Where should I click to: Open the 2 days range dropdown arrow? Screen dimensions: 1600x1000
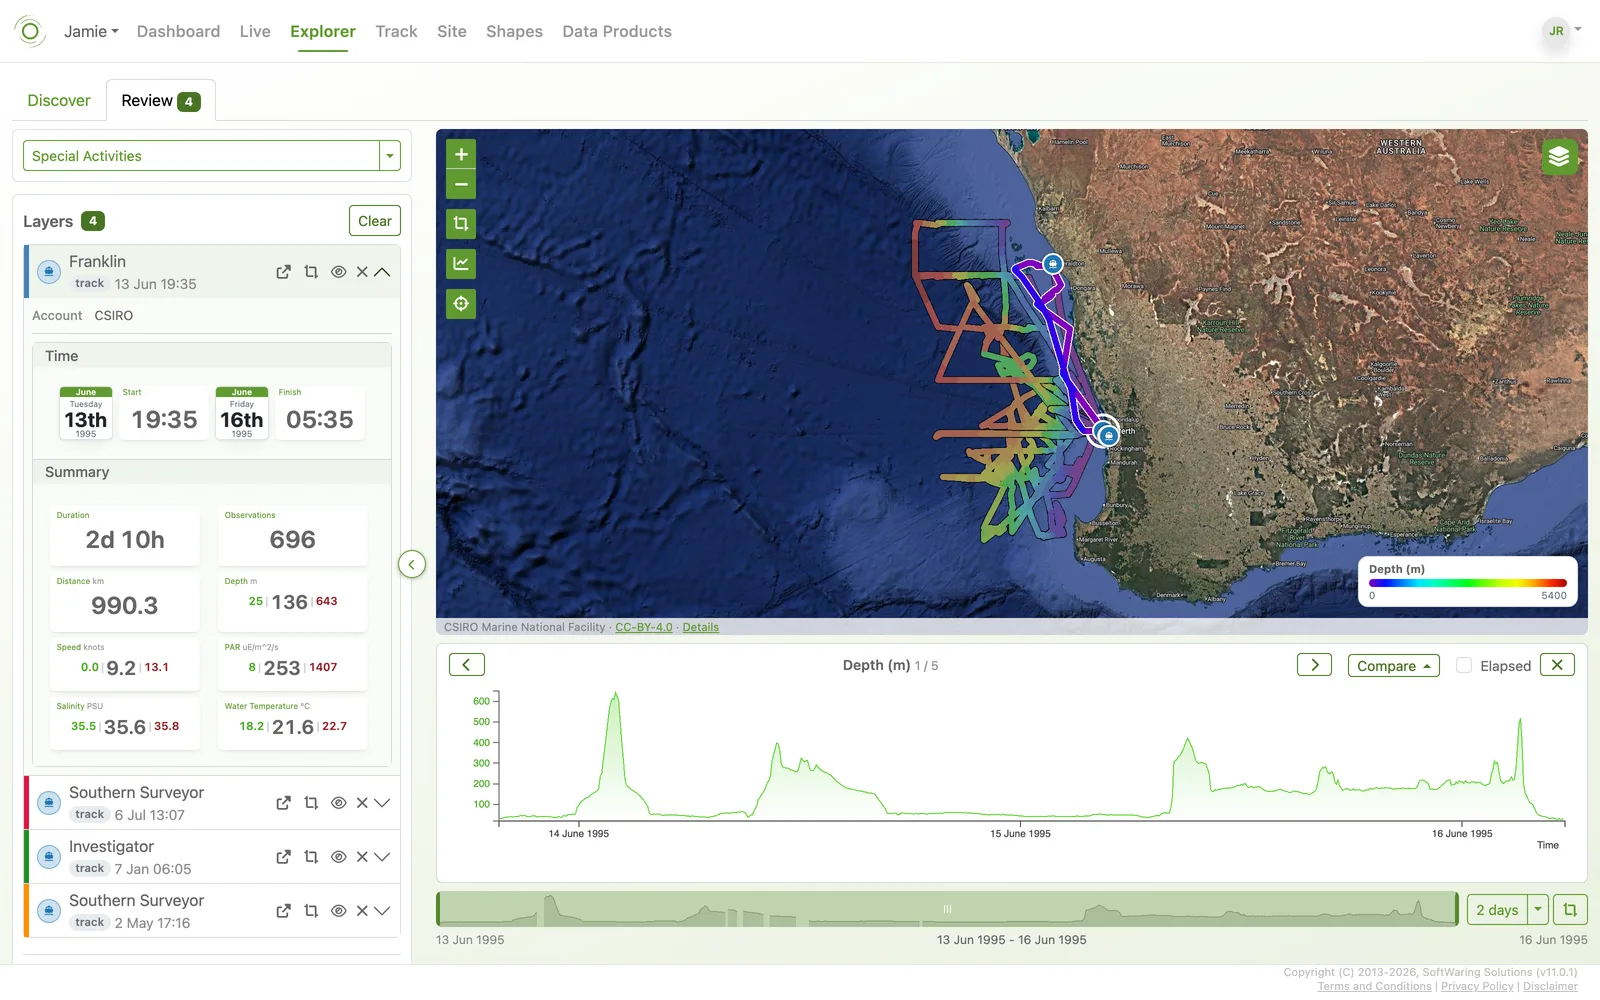click(1538, 910)
